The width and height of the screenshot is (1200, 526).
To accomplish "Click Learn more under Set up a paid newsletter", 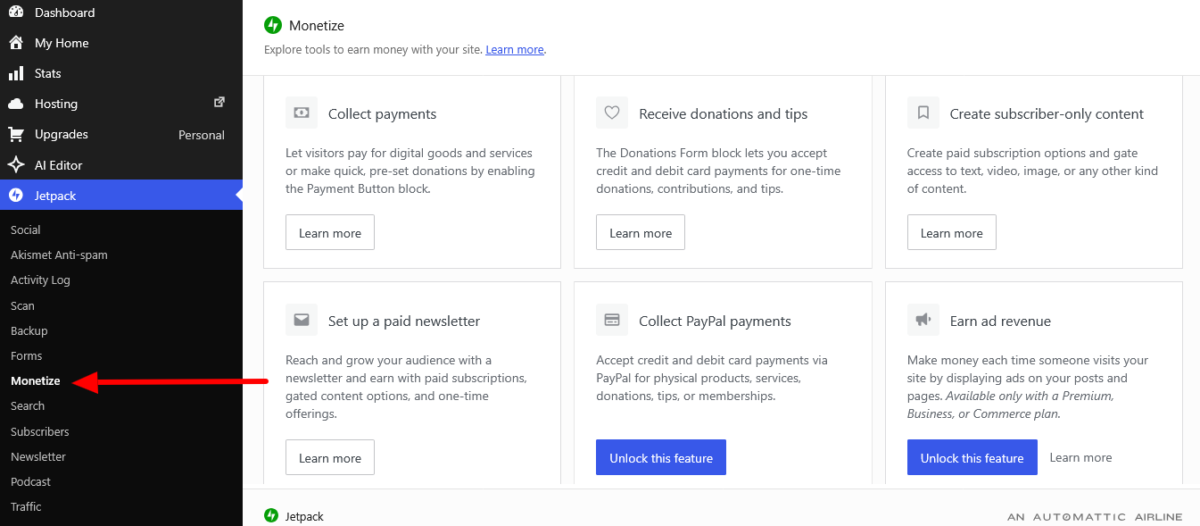I will [x=330, y=458].
